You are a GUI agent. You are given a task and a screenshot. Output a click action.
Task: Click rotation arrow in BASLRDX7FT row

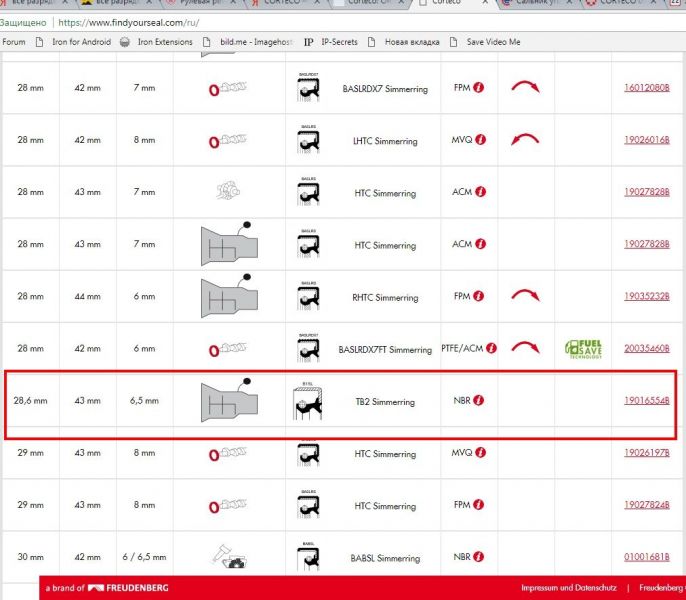(x=525, y=347)
